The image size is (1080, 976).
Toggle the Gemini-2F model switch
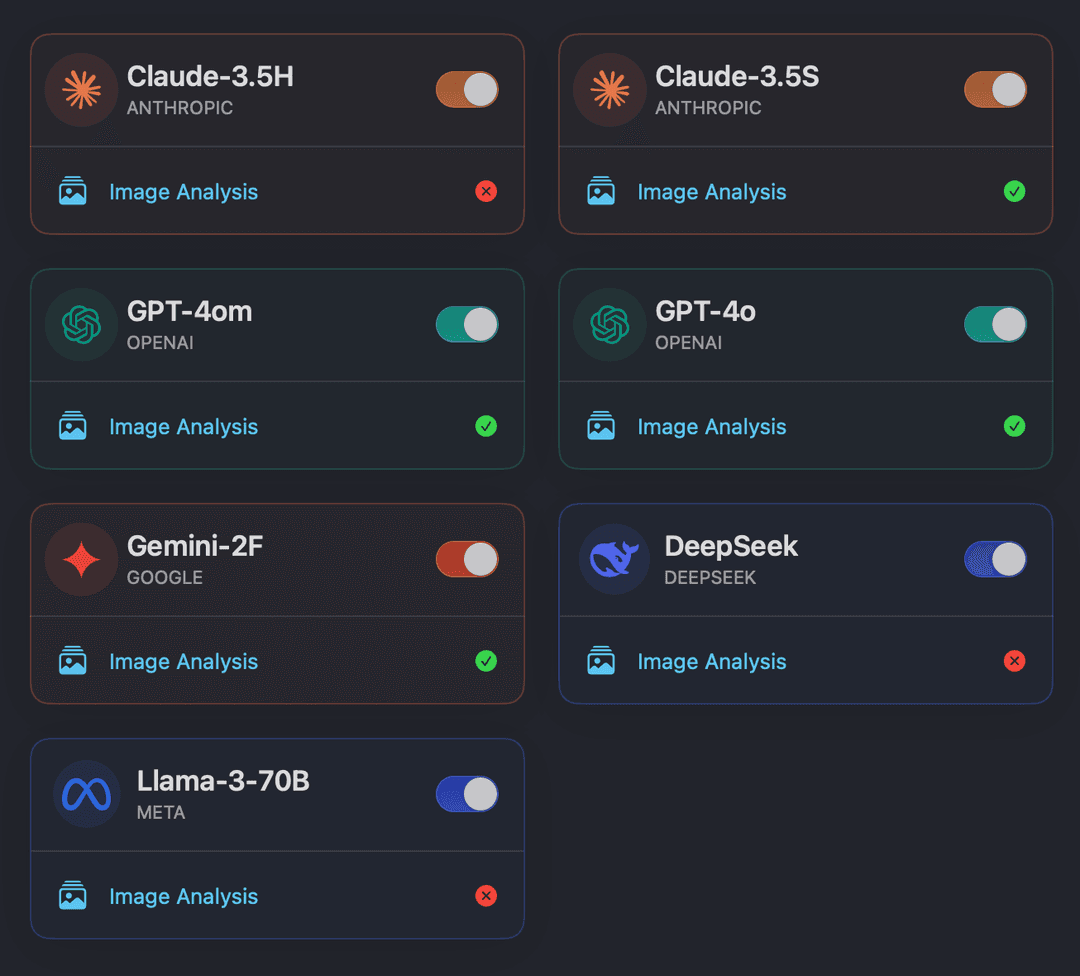[x=467, y=559]
